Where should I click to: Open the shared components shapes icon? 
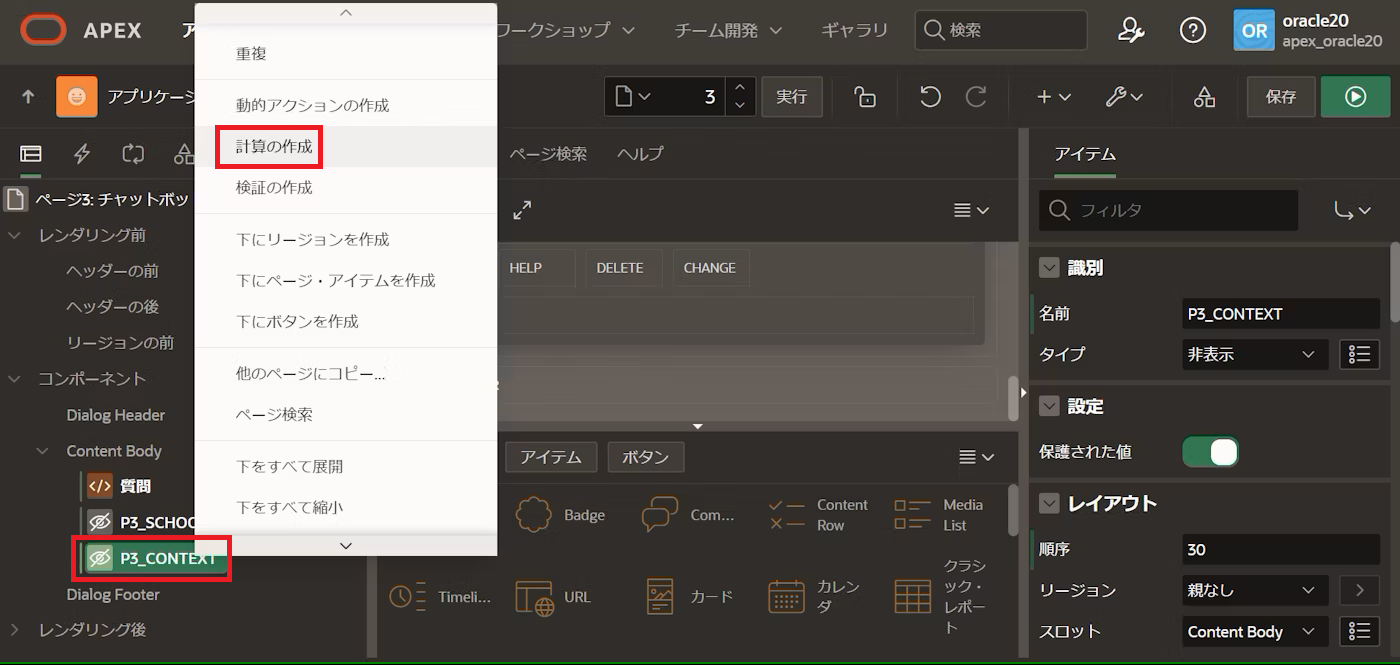[x=1204, y=97]
